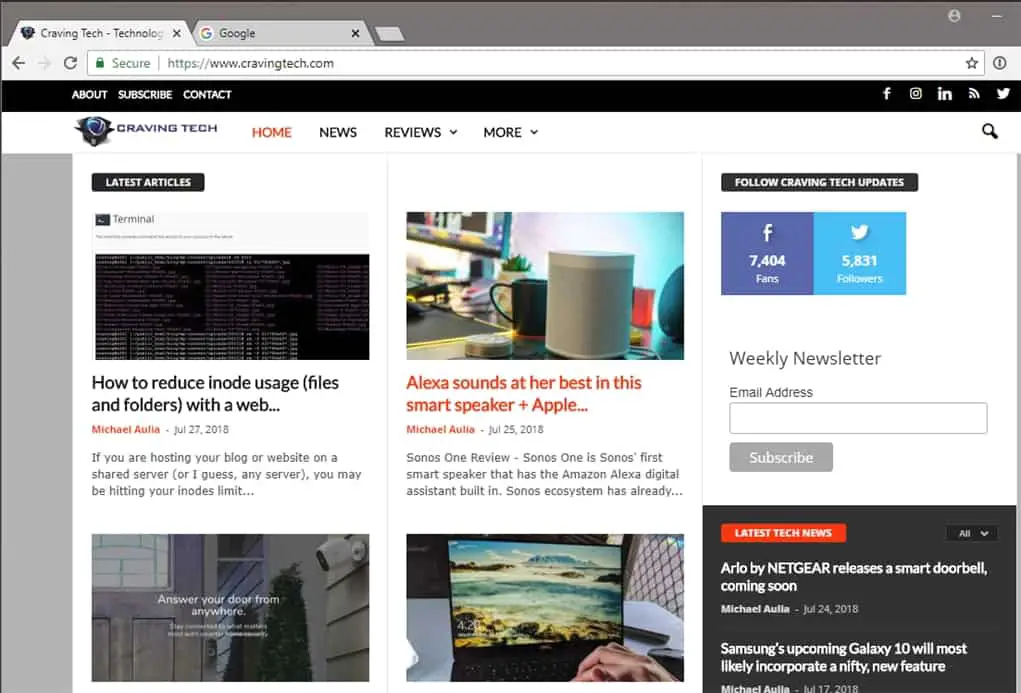Click Michael Aulia under the Arlo headline
The width and height of the screenshot is (1021, 693).
tap(755, 609)
